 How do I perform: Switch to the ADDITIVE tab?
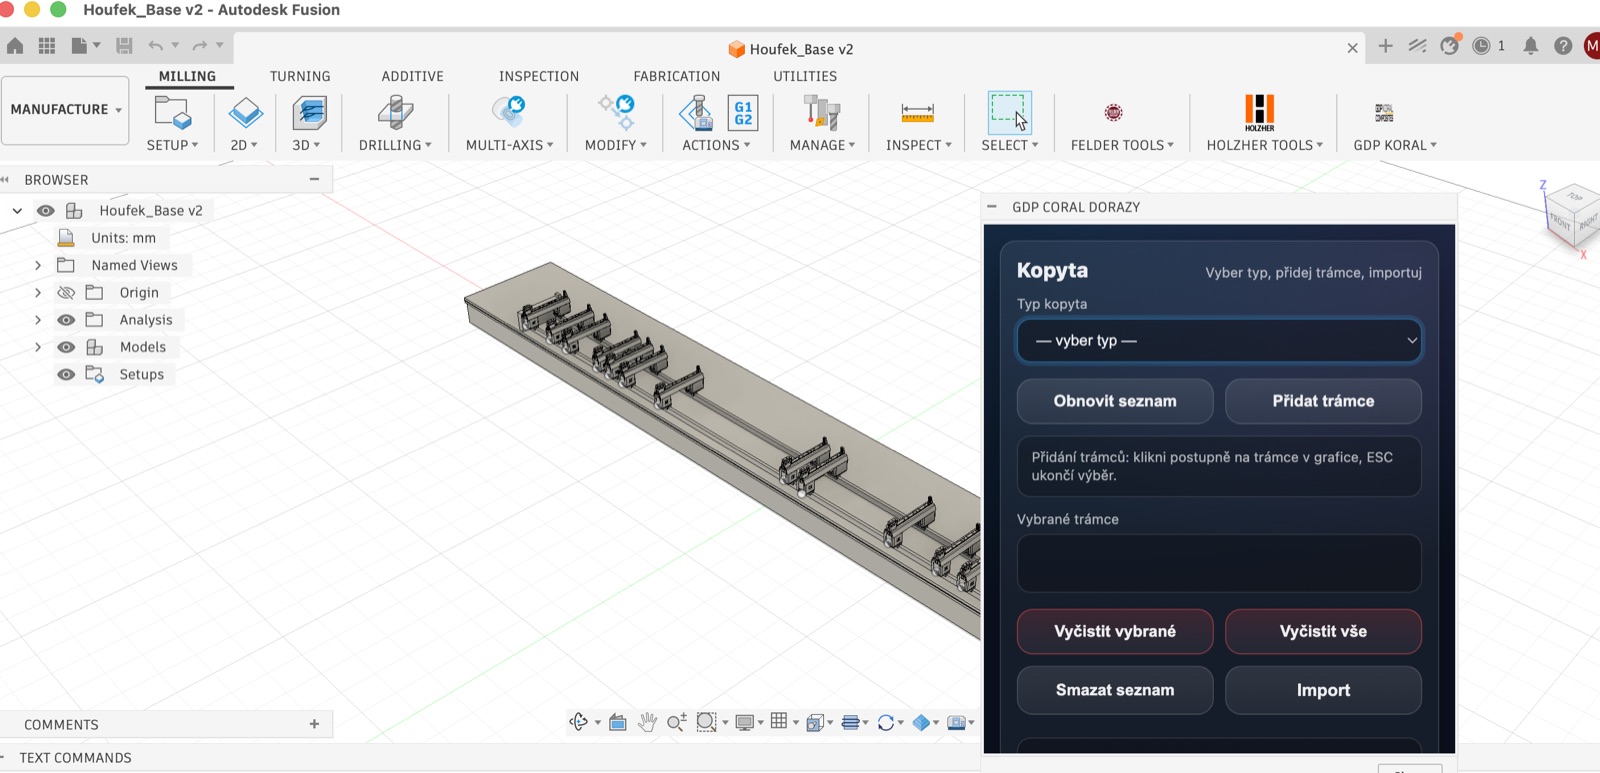(412, 76)
